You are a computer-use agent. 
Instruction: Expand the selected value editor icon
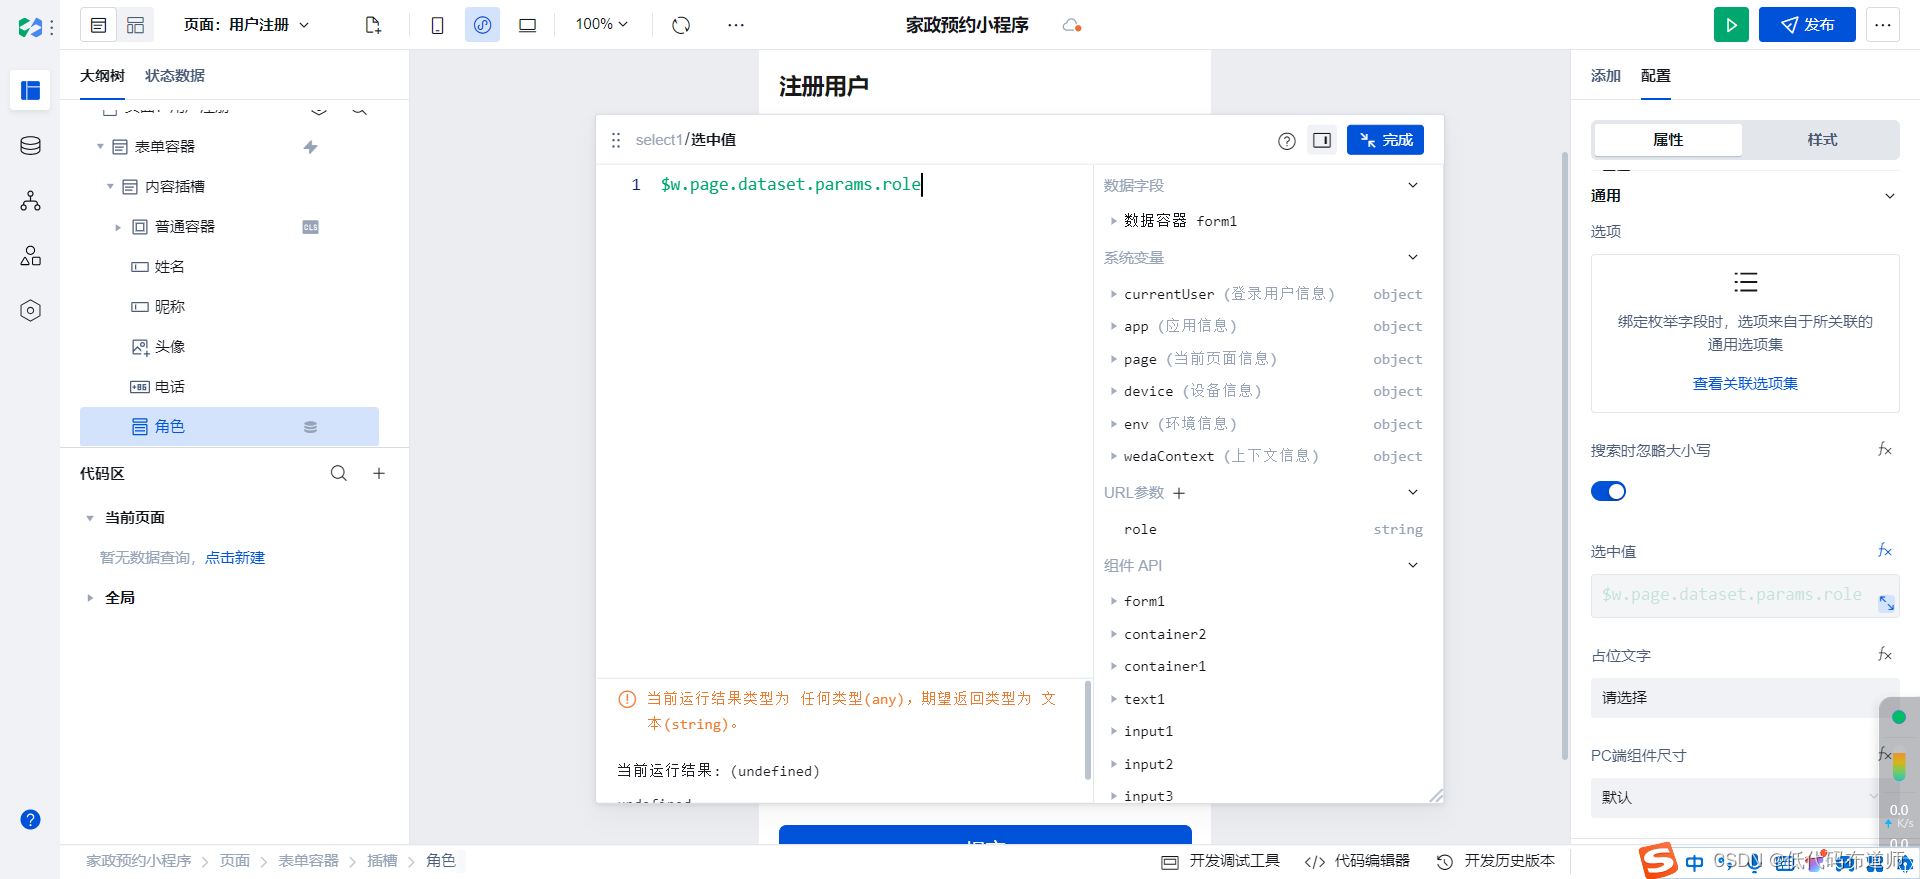(x=1886, y=603)
